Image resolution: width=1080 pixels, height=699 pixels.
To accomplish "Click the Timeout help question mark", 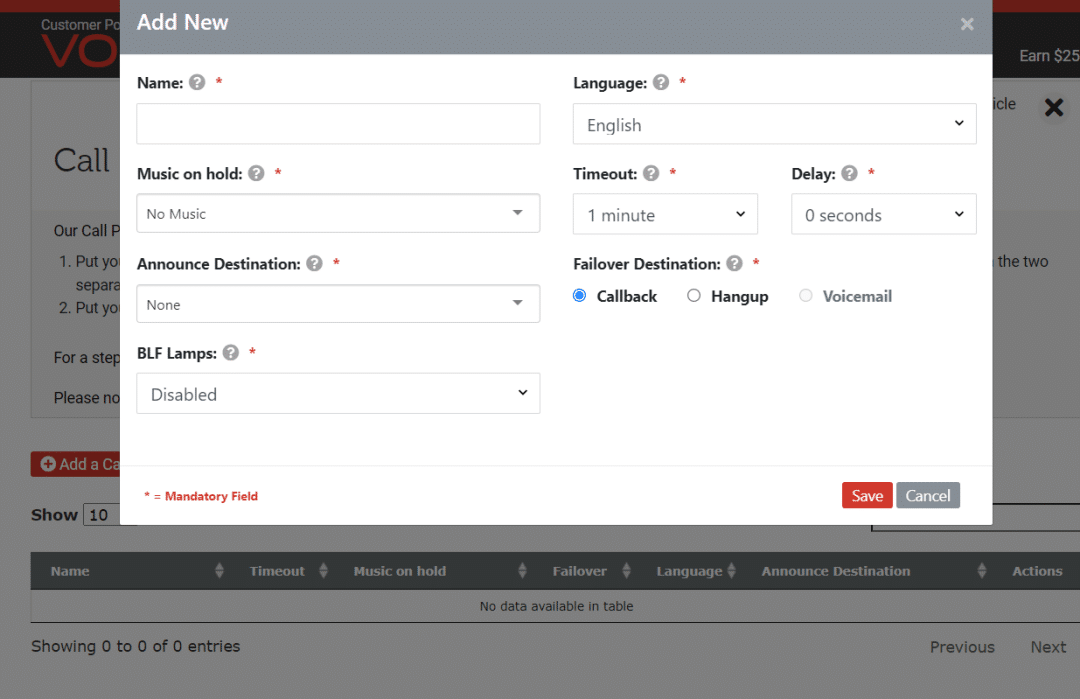I will [651, 173].
